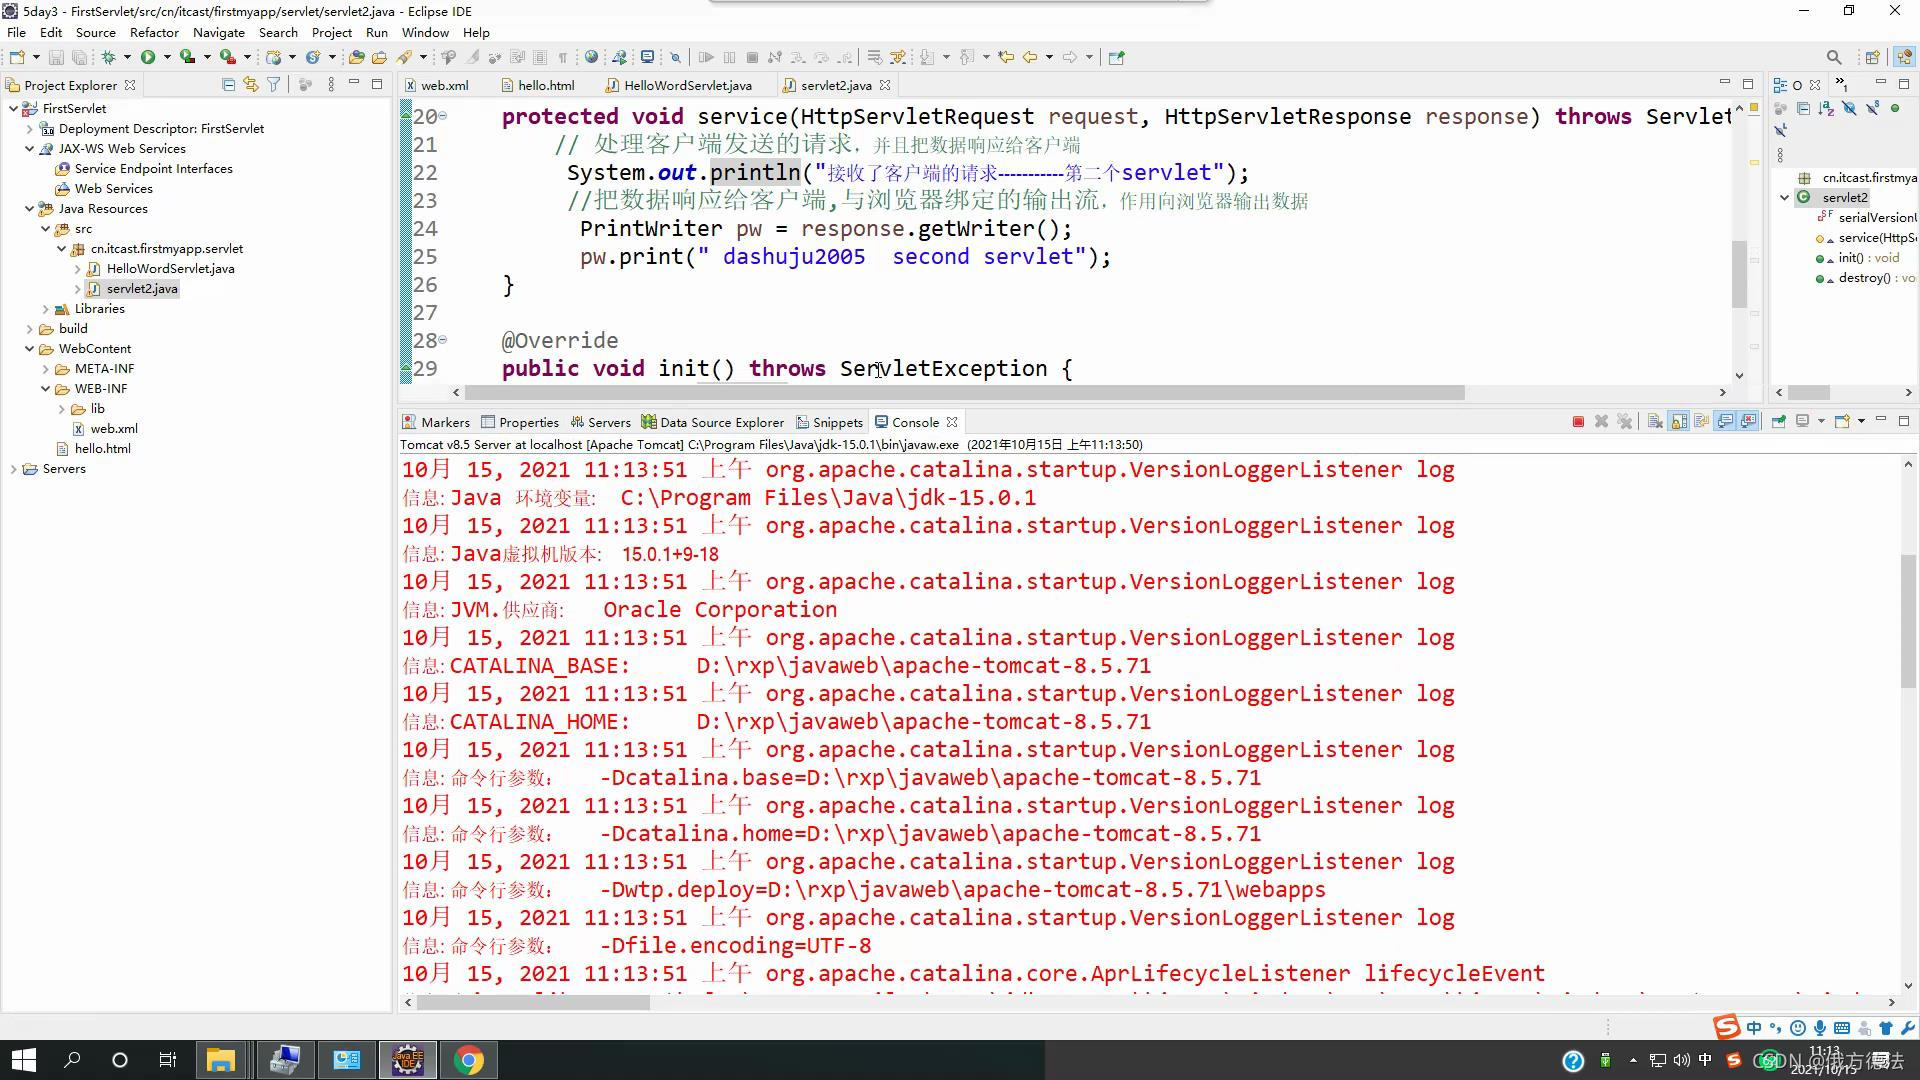The height and width of the screenshot is (1080, 1920).
Task: Toggle Hide Local Types in Outline
Action: click(1780, 130)
